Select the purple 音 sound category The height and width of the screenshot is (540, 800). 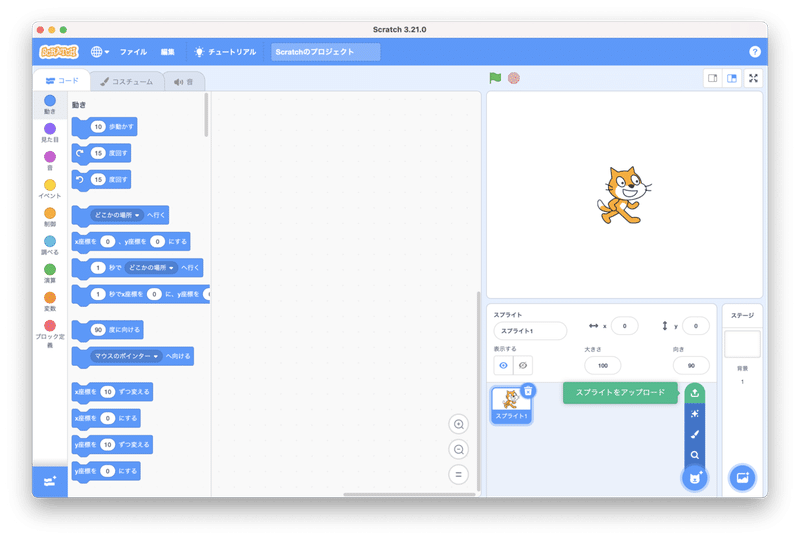pos(50,160)
